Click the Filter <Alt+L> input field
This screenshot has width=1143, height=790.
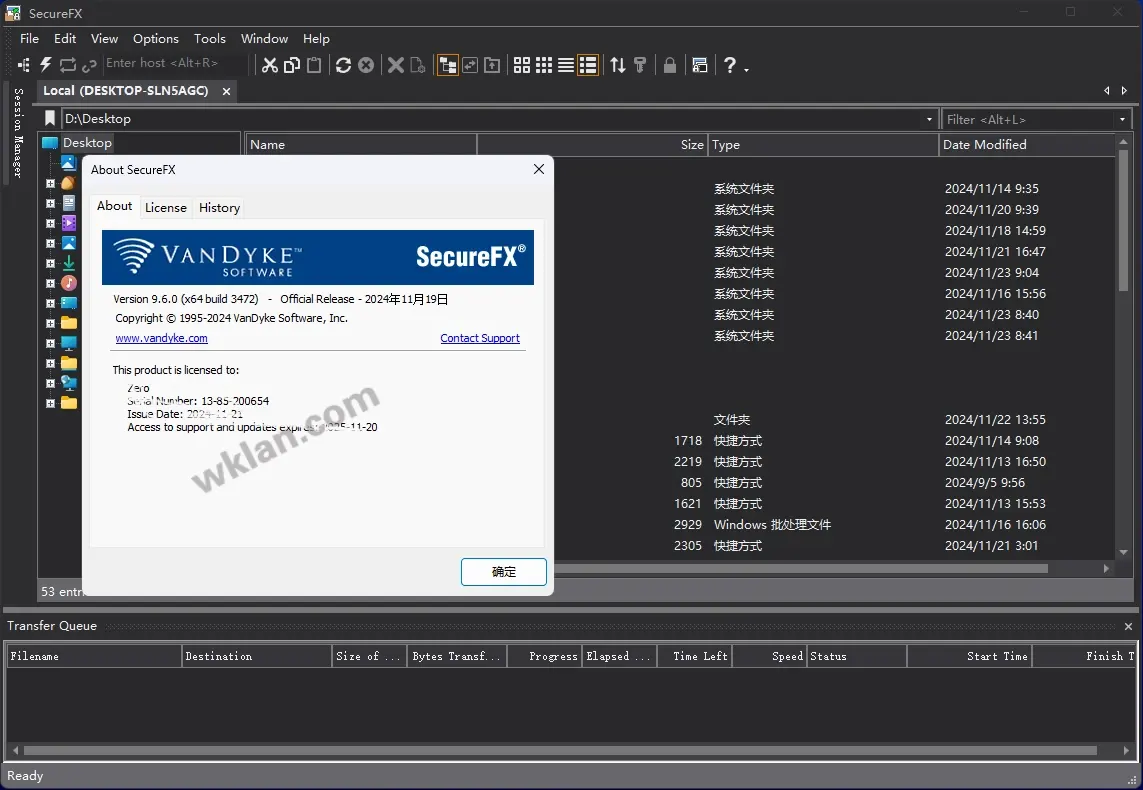(x=1029, y=119)
